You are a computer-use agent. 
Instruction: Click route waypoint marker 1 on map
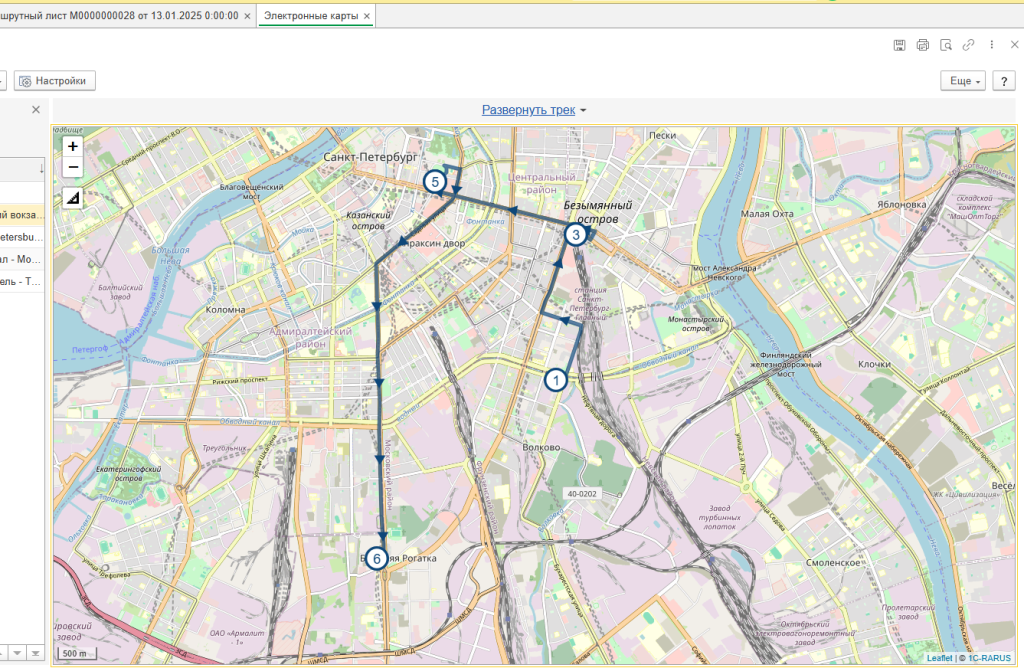pyautogui.click(x=556, y=379)
